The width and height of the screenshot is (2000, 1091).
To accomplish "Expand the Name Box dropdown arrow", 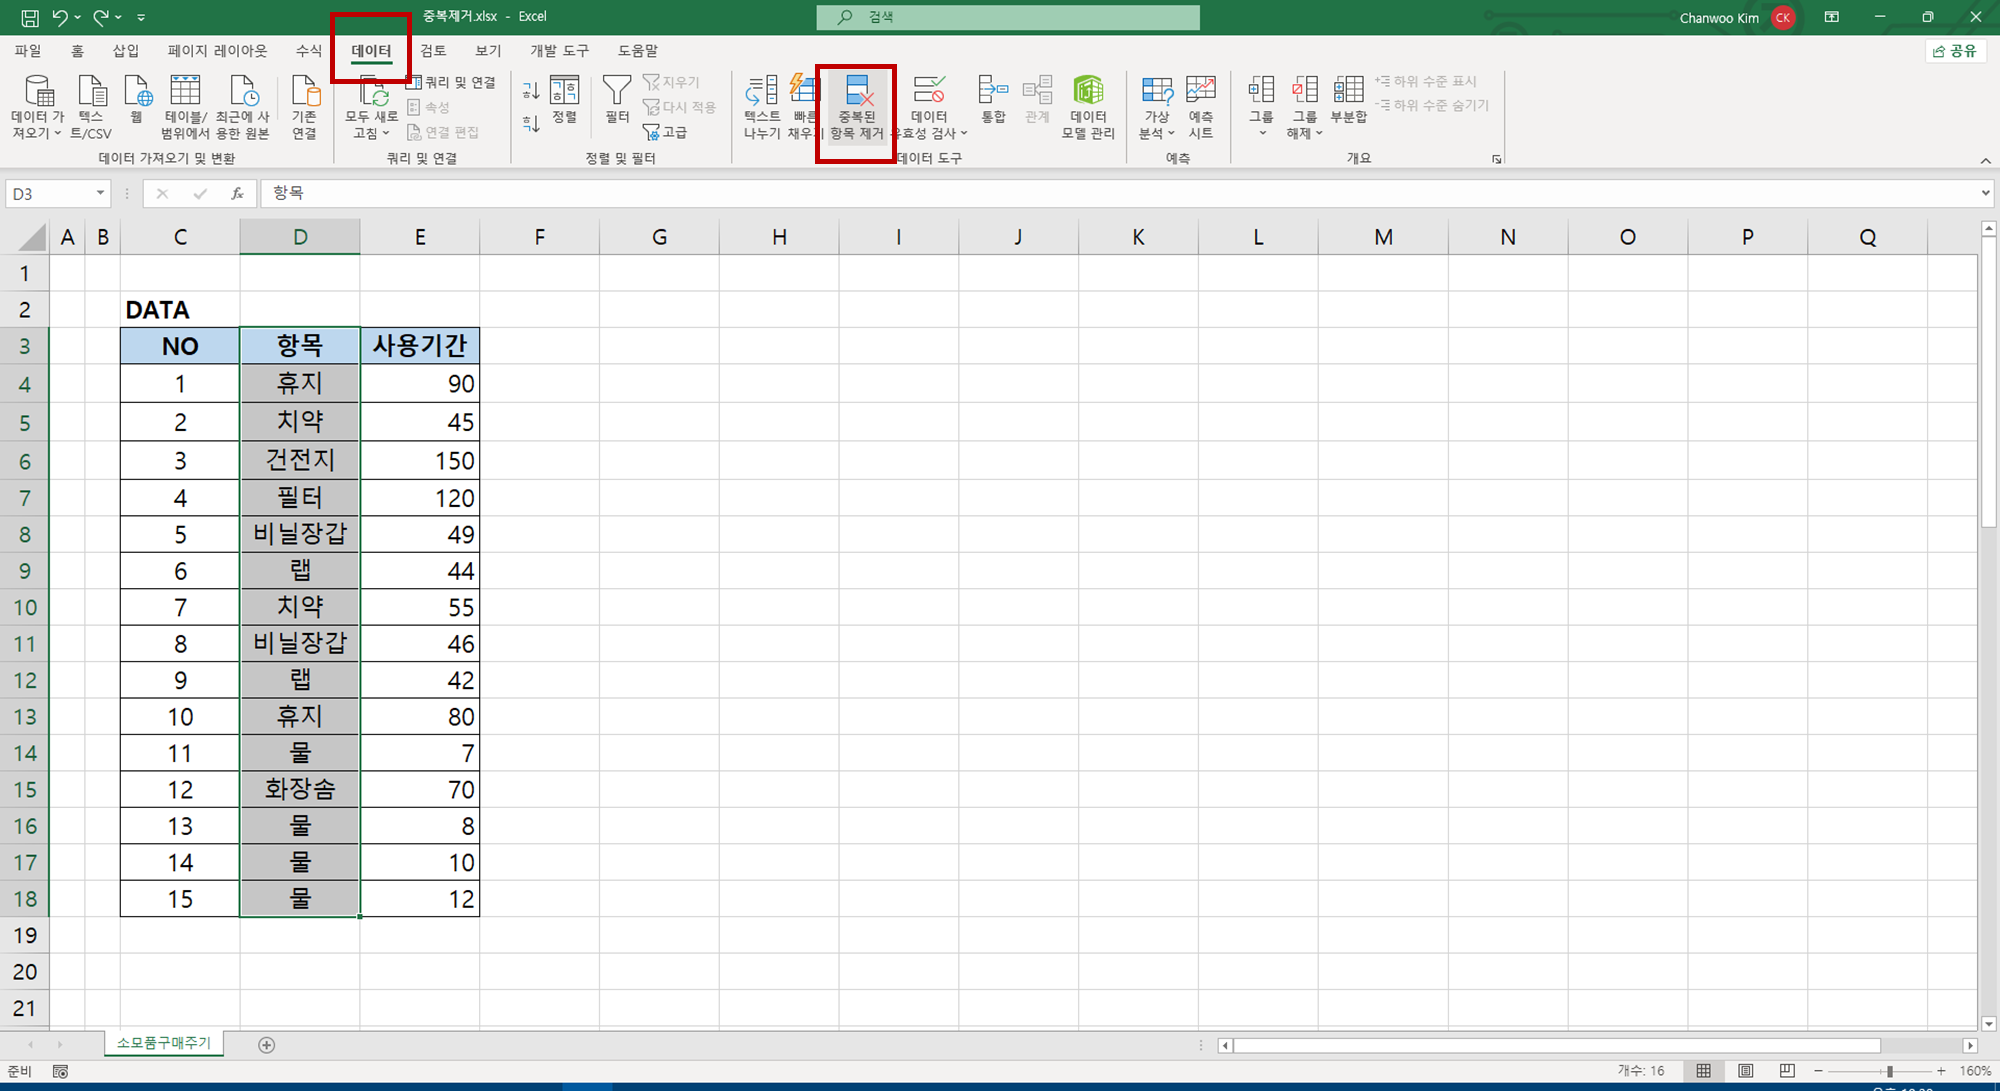I will click(x=100, y=193).
